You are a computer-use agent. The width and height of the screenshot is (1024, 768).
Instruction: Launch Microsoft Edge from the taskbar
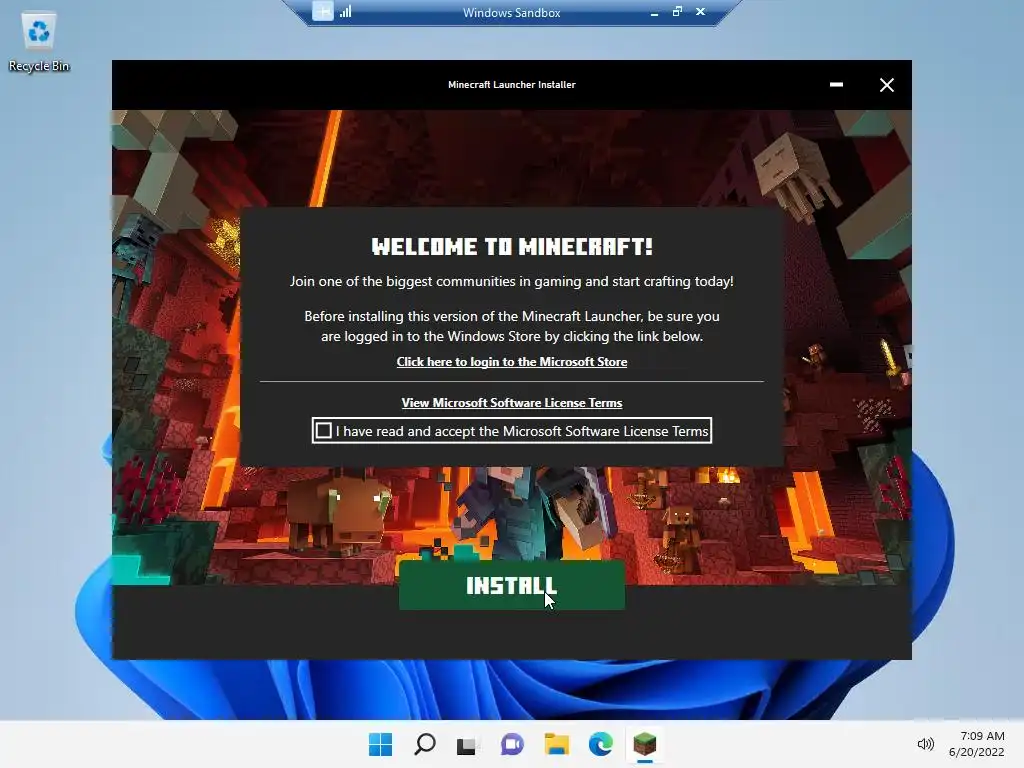600,744
